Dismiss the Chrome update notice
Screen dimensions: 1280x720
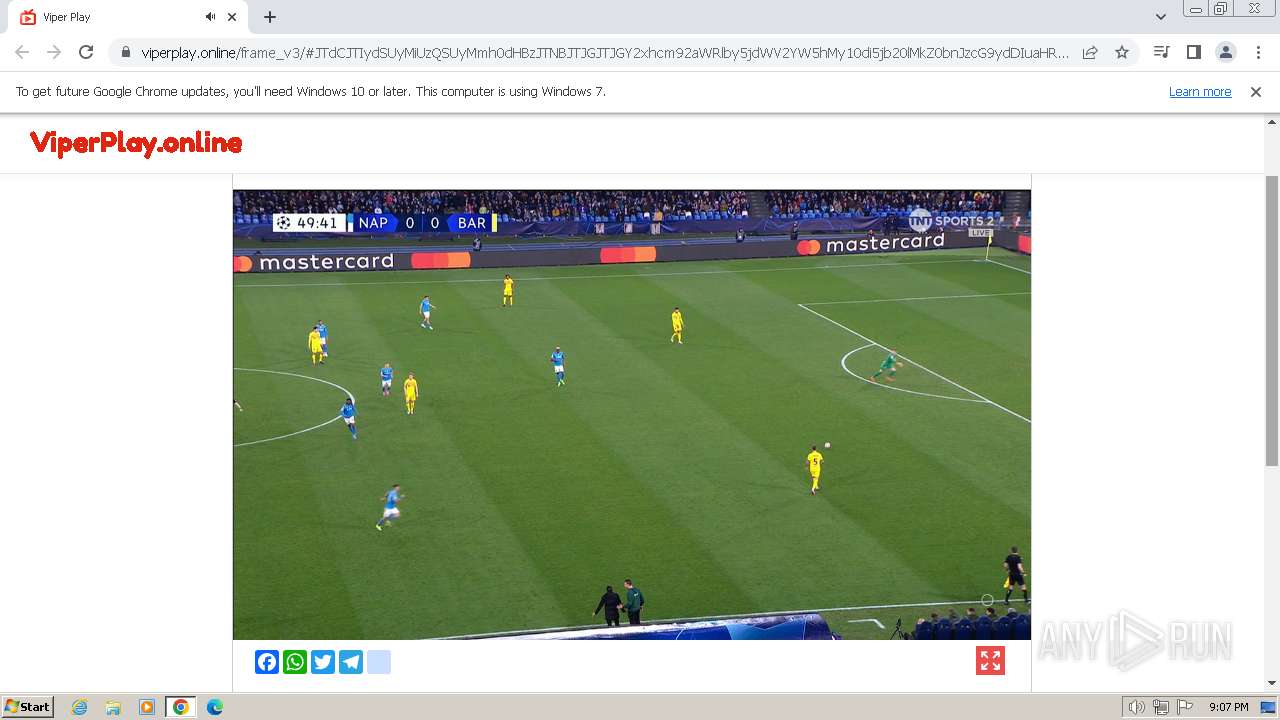coord(1256,91)
